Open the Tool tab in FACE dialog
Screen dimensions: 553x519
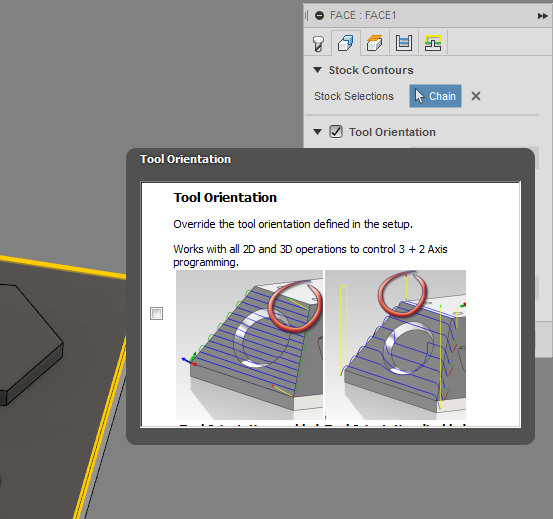pyautogui.click(x=318, y=43)
